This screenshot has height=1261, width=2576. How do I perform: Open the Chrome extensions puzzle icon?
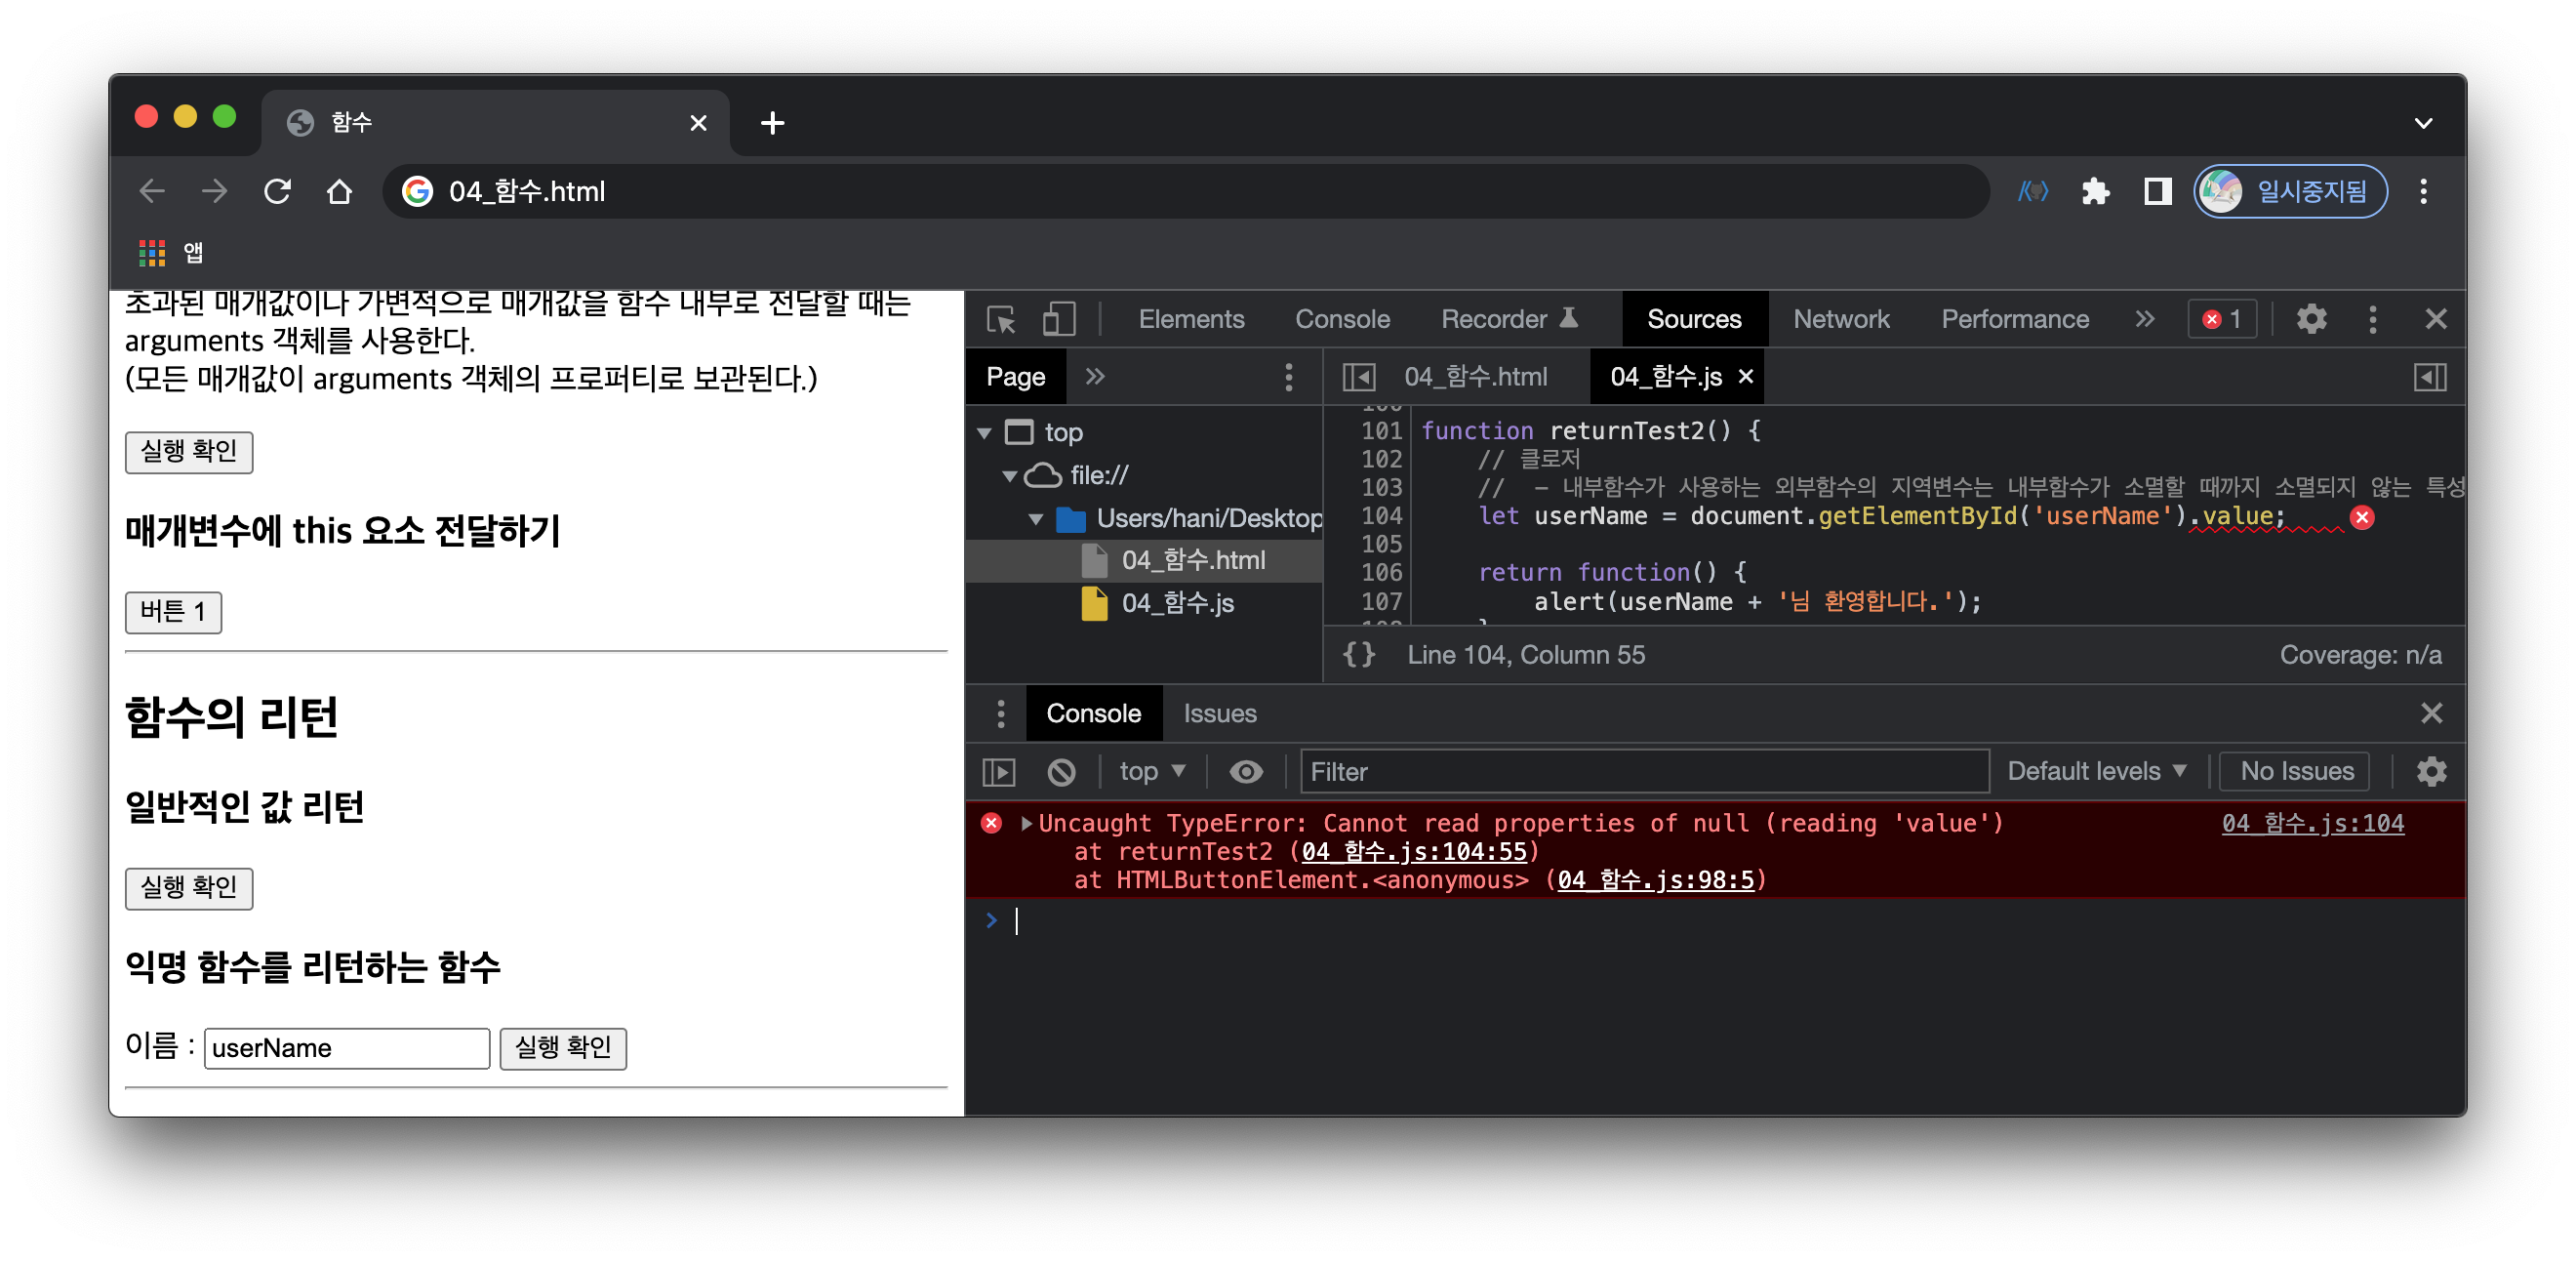pos(2095,191)
